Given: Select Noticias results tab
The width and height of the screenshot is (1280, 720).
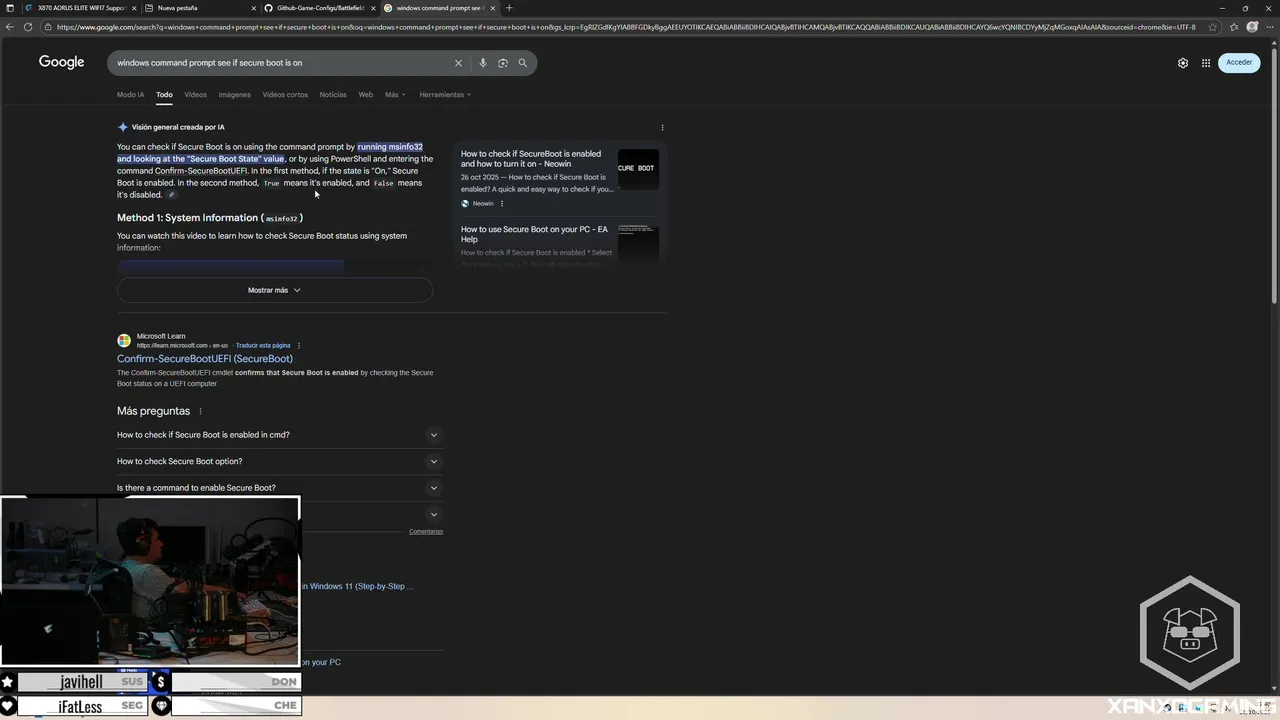Looking at the screenshot, I should click(333, 95).
